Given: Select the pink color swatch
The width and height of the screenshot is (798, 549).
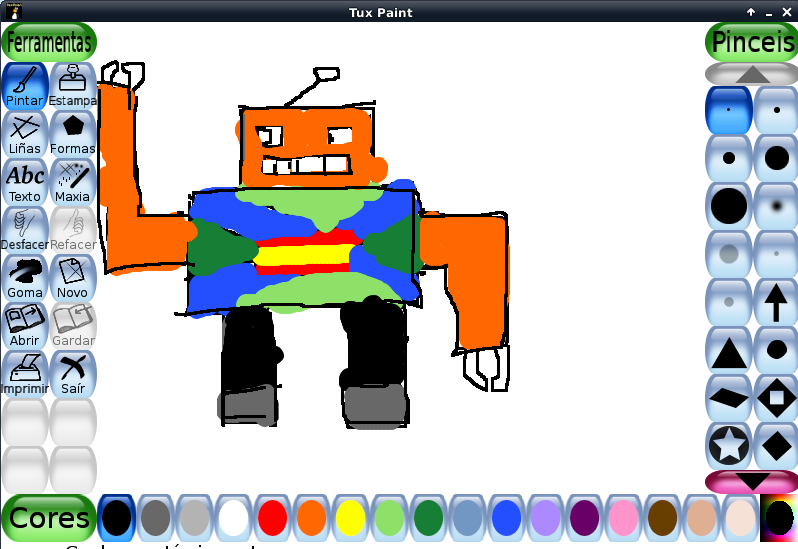Looking at the screenshot, I should pos(623,518).
